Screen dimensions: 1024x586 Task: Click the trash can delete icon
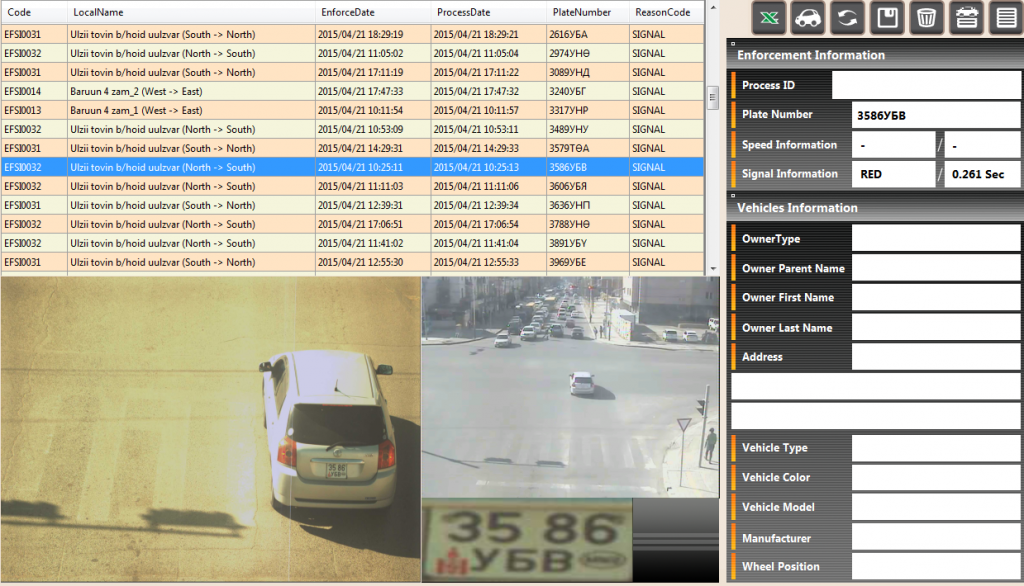[926, 18]
